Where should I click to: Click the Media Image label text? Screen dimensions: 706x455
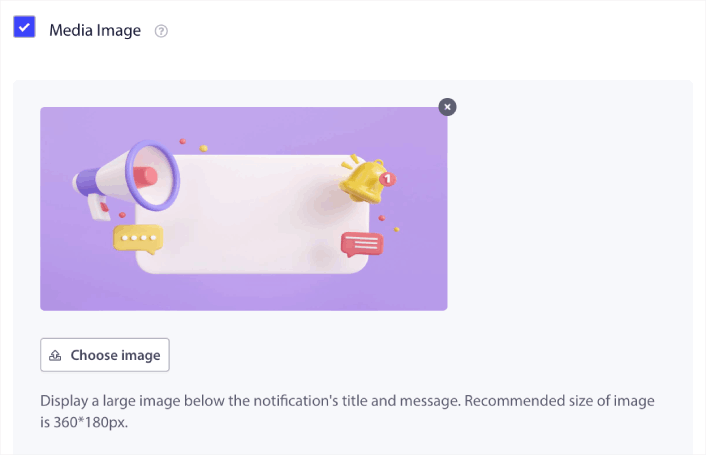pyautogui.click(x=96, y=30)
